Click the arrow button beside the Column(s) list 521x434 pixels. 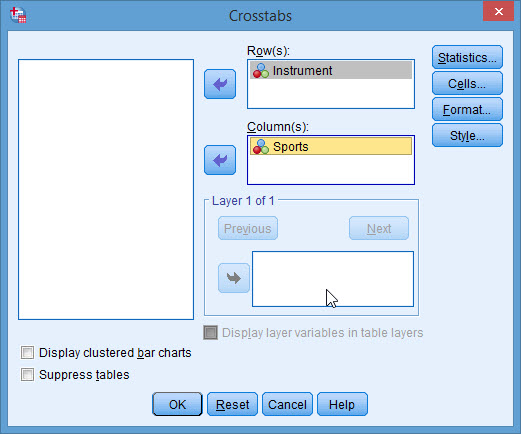(x=220, y=160)
